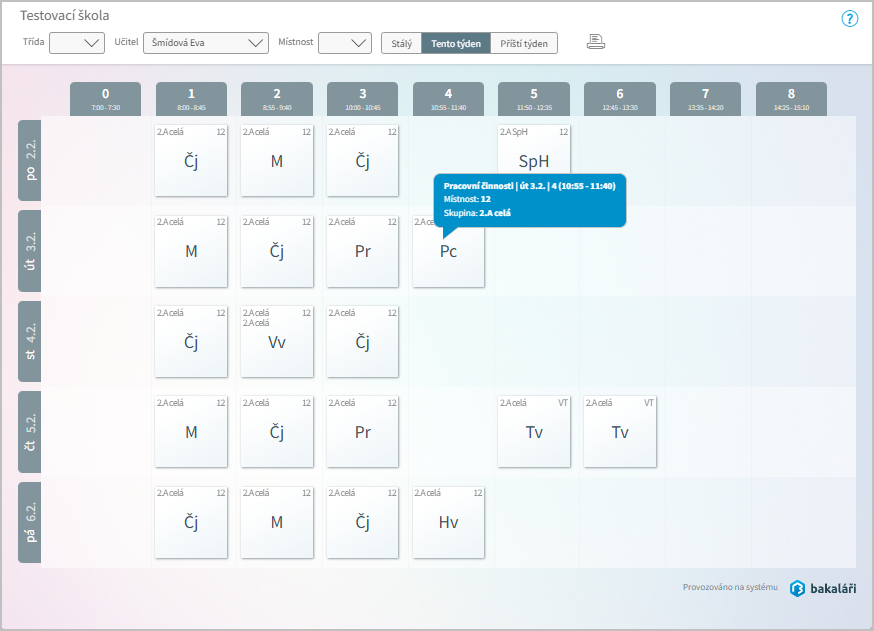The width and height of the screenshot is (874, 631).
Task: Click the period 0 column header
Action: click(105, 98)
